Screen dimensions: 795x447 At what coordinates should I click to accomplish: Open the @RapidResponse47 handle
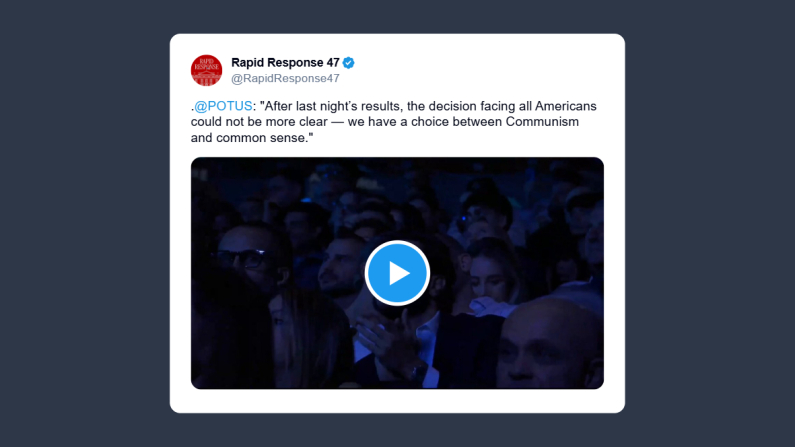[285, 79]
